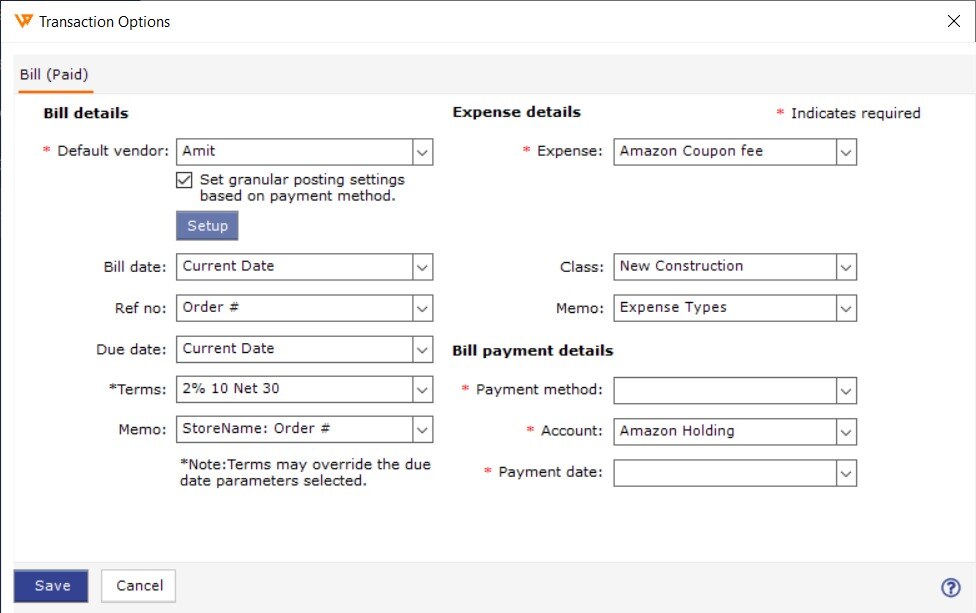Expand the Terms dropdown 2% 10 Net 30
This screenshot has height=613, width=976.
click(304, 390)
